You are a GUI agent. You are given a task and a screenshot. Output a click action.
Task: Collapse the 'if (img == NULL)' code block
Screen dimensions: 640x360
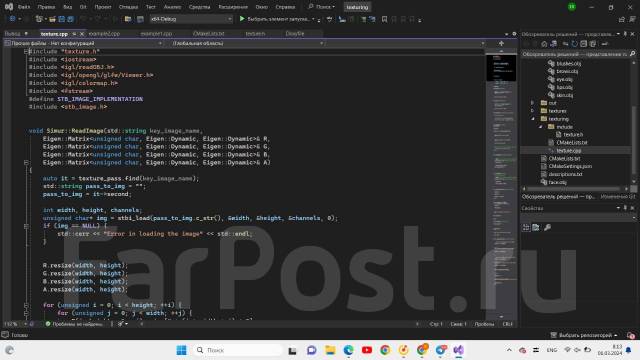[x=26, y=226]
